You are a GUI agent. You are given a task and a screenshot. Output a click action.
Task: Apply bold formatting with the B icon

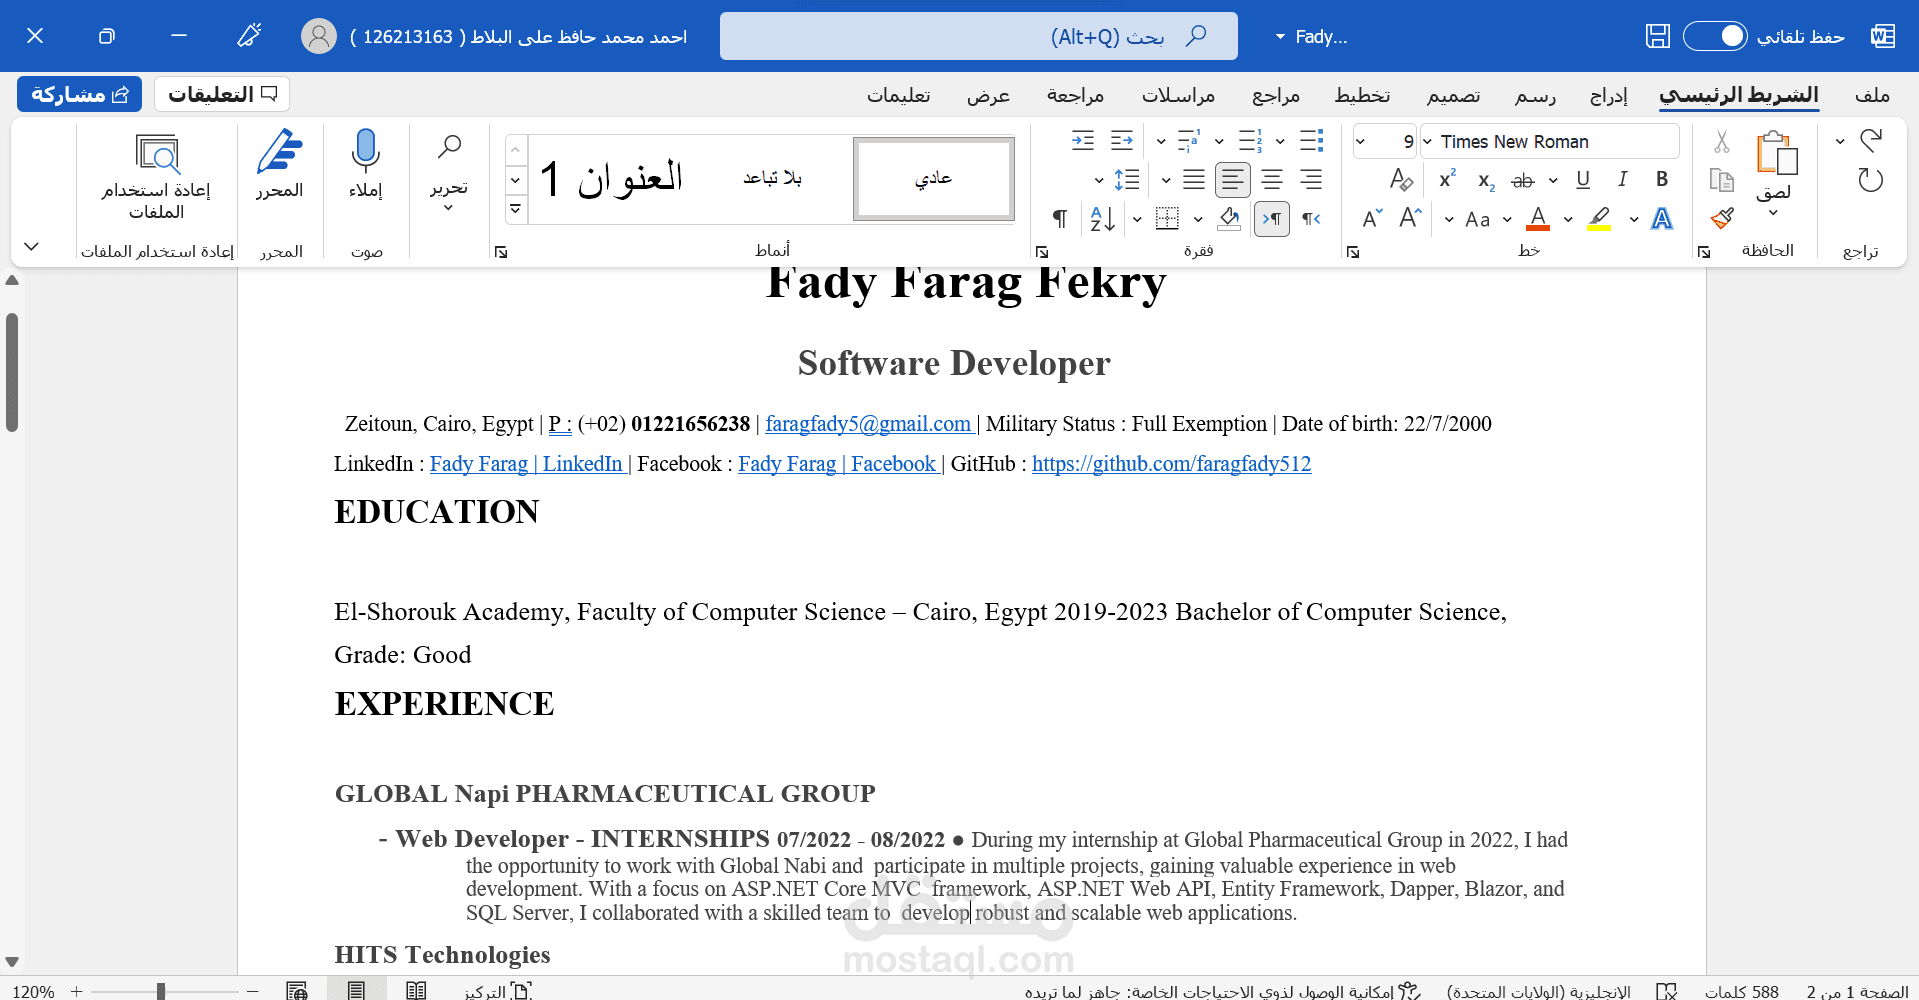click(x=1662, y=179)
